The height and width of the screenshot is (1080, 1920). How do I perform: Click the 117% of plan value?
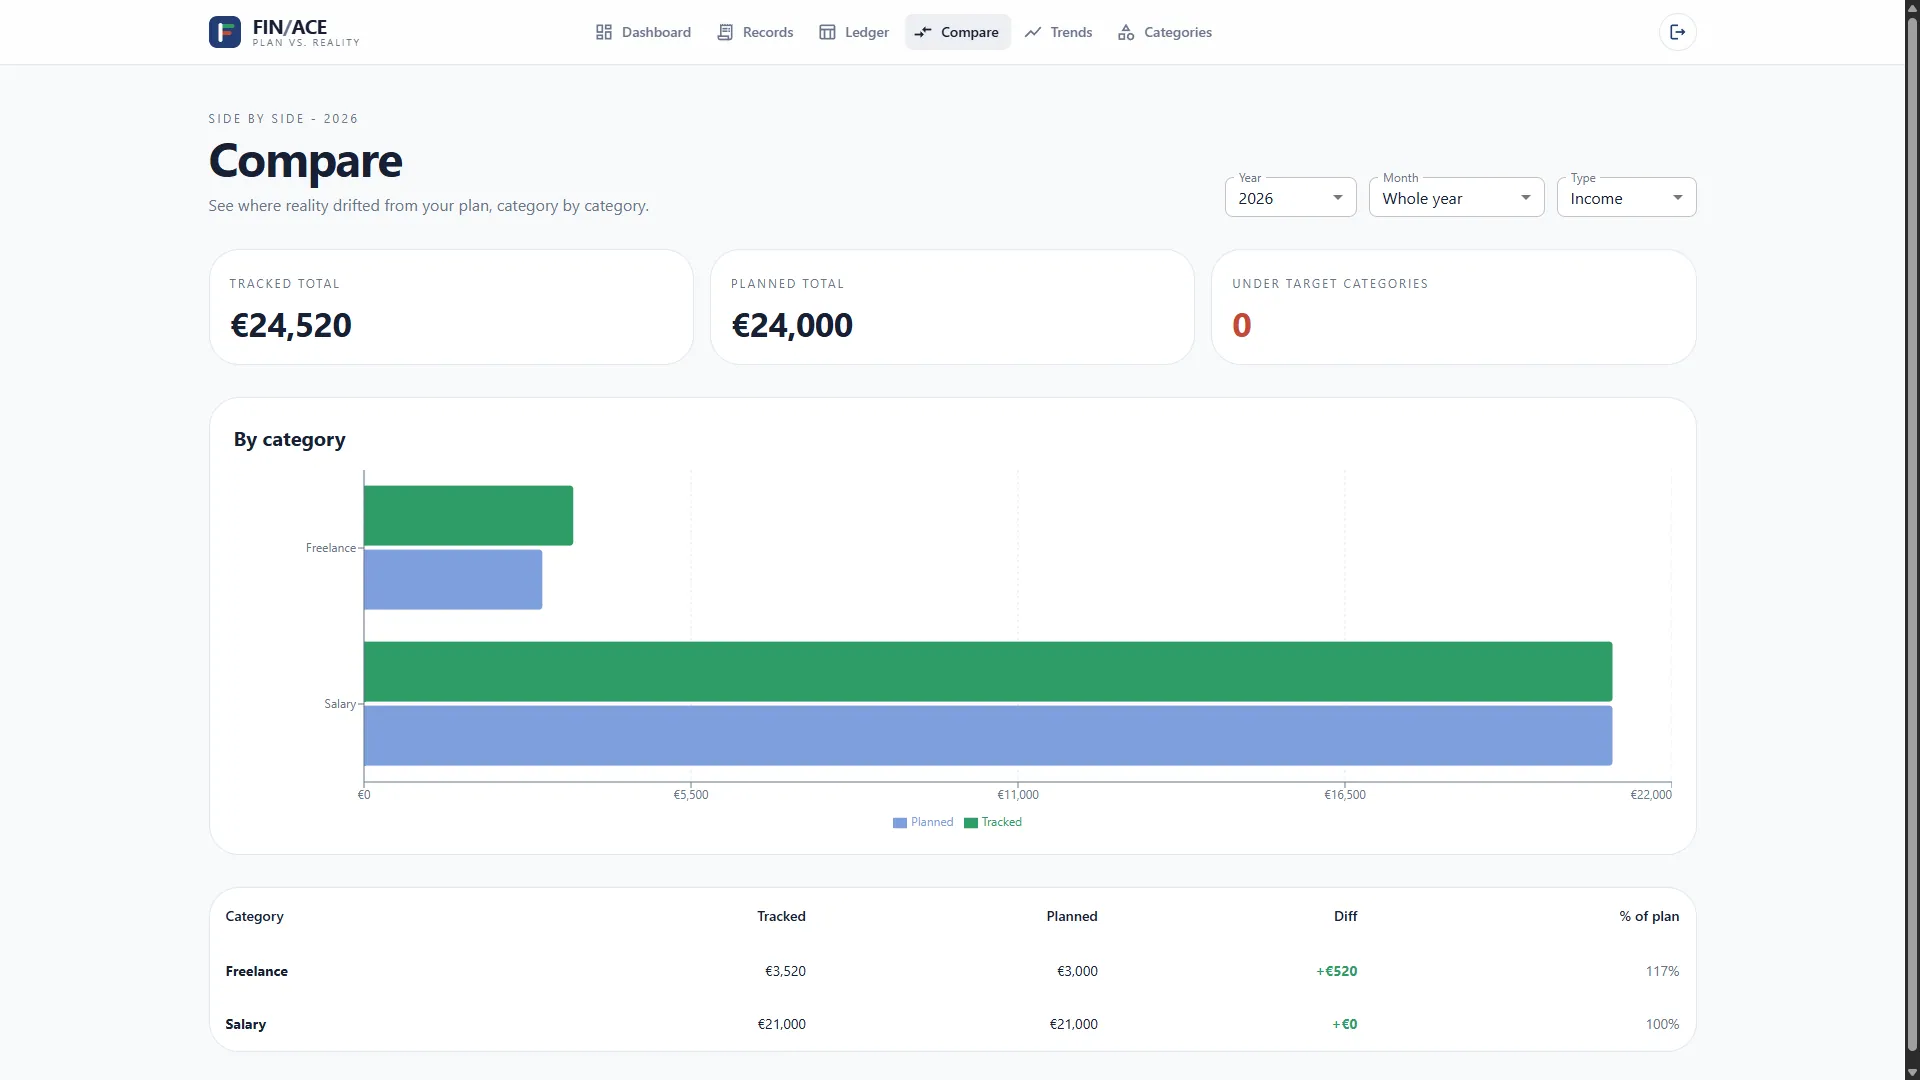pos(1662,971)
